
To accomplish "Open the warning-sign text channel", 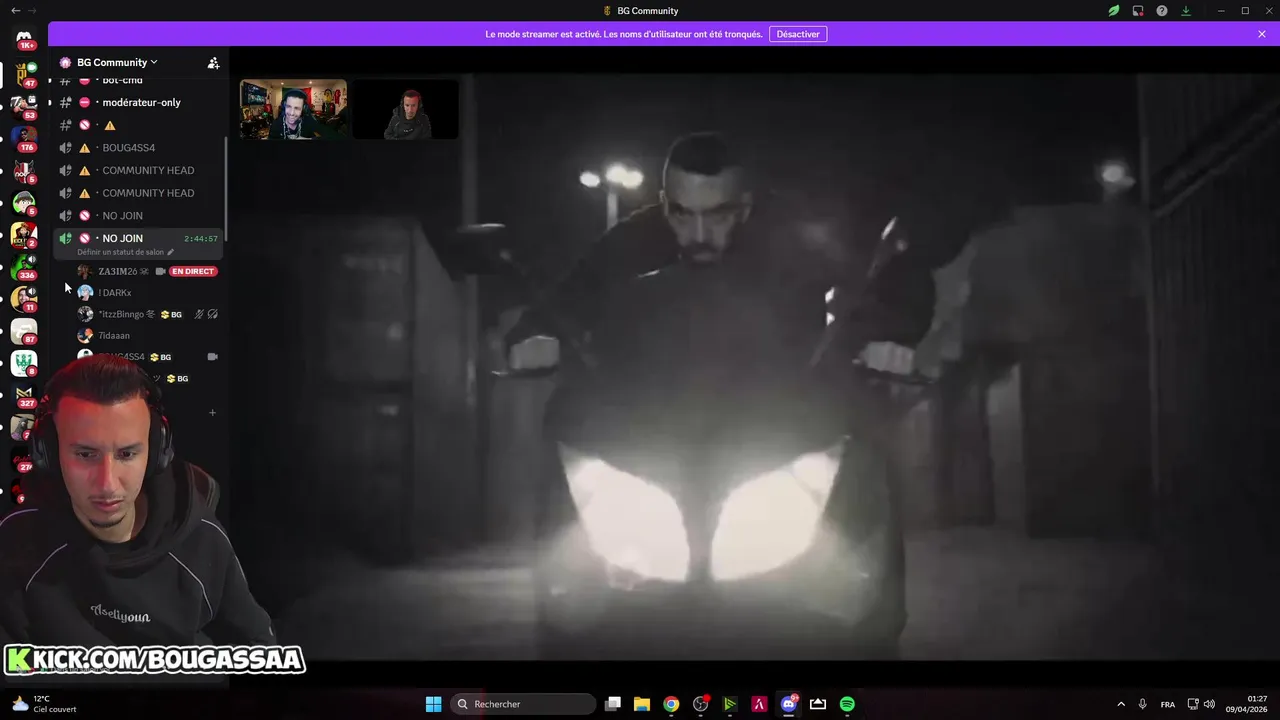I will pyautogui.click(x=138, y=125).
